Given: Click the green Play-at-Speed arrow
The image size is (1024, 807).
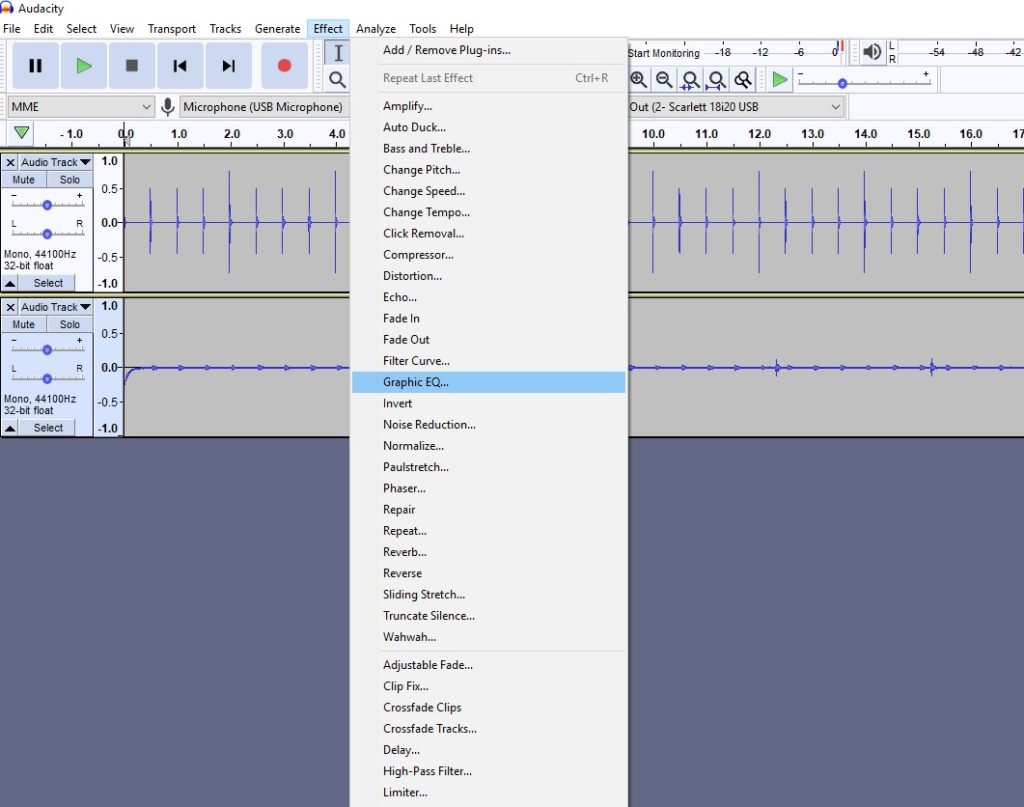Looking at the screenshot, I should click(778, 79).
